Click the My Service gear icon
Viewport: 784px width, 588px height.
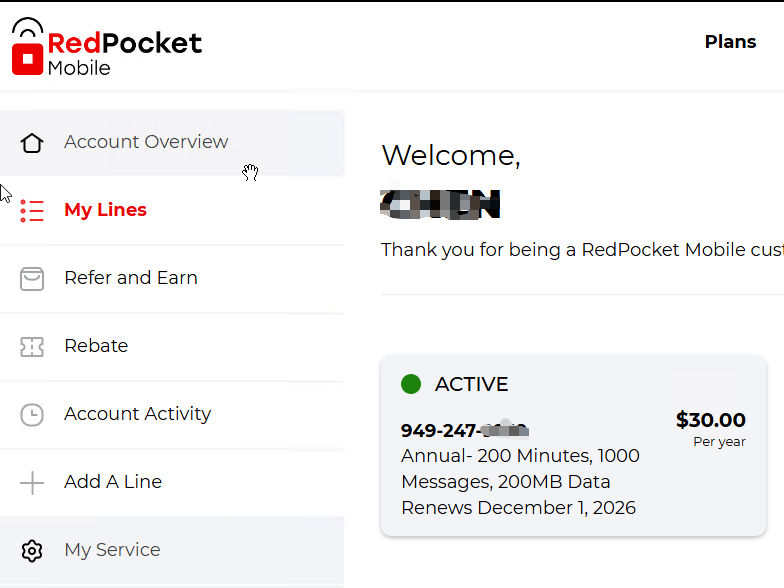tap(32, 550)
